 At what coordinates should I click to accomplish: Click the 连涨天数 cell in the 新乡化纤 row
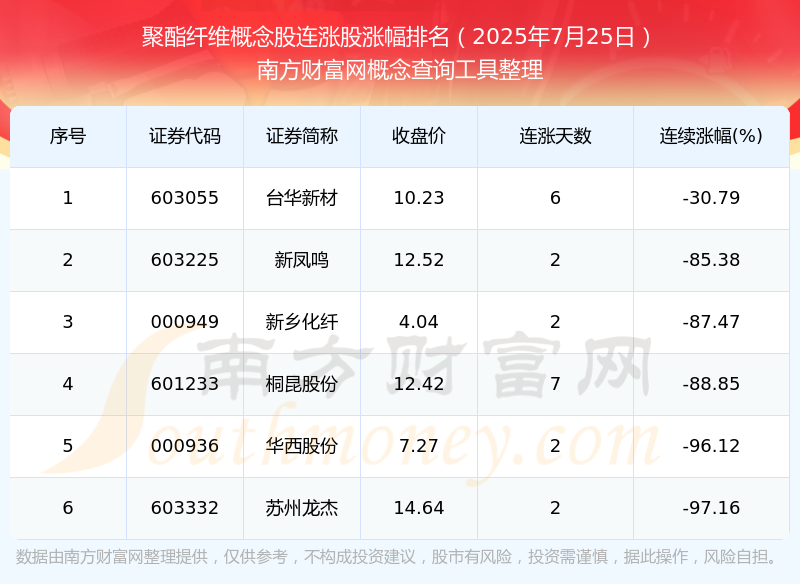(555, 322)
